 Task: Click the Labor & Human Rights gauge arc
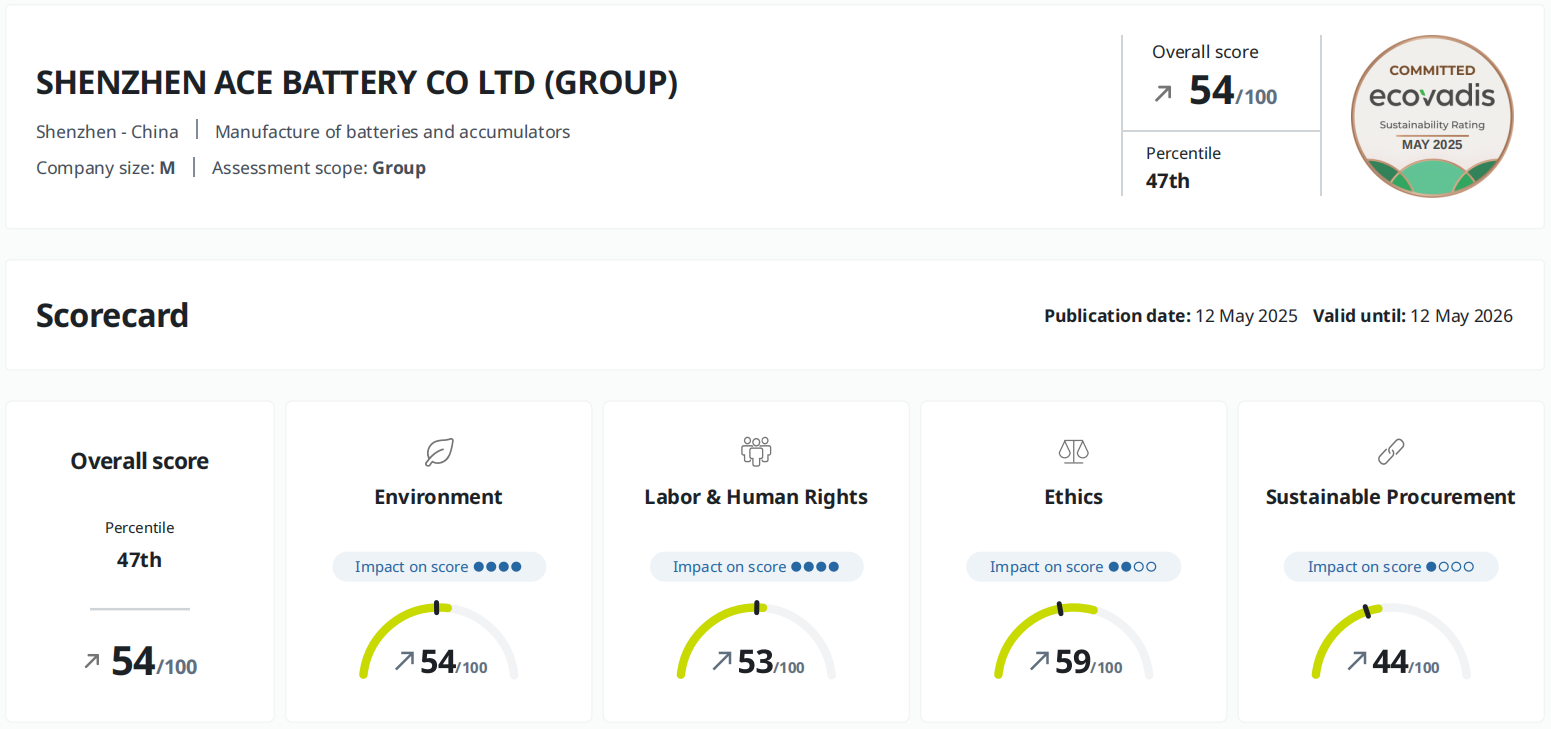[756, 640]
